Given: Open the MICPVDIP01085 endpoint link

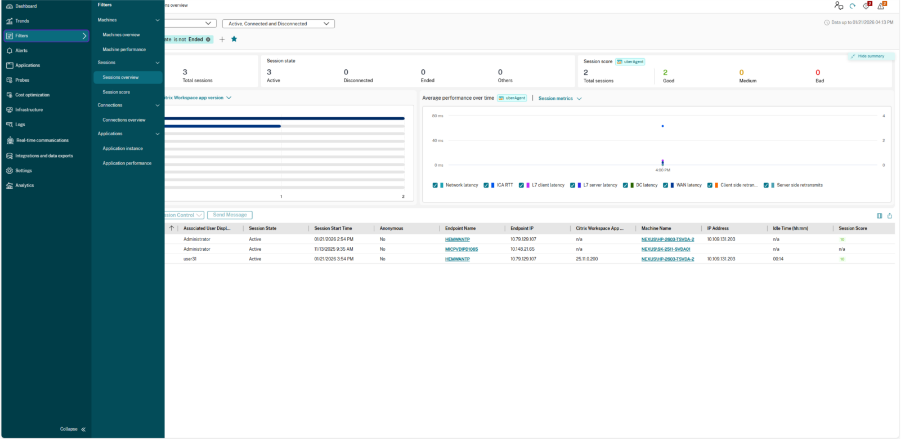Looking at the screenshot, I should point(461,249).
